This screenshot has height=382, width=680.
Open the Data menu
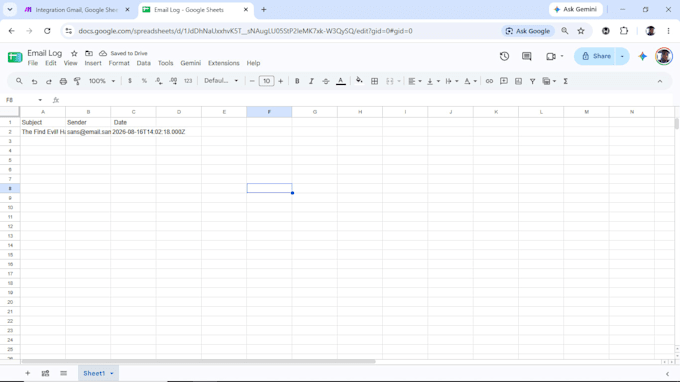click(144, 63)
